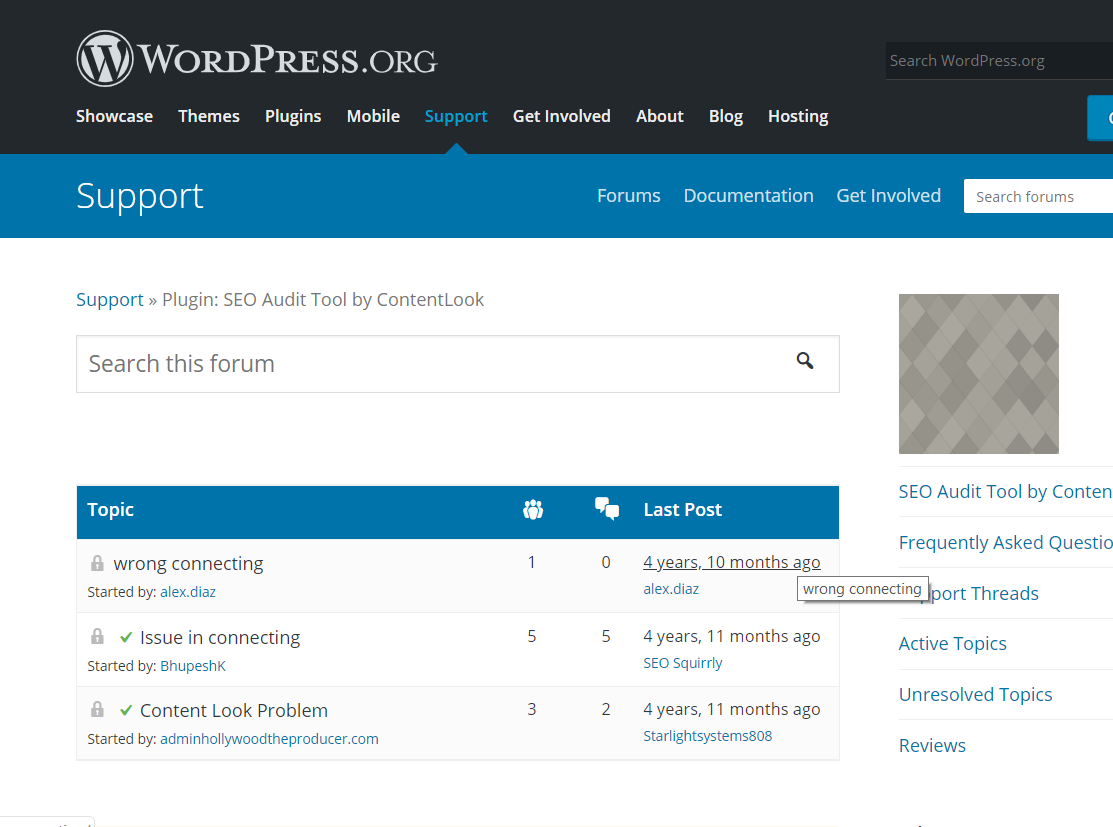Open the plugin banner thumbnail image
1113x827 pixels.
[979, 374]
